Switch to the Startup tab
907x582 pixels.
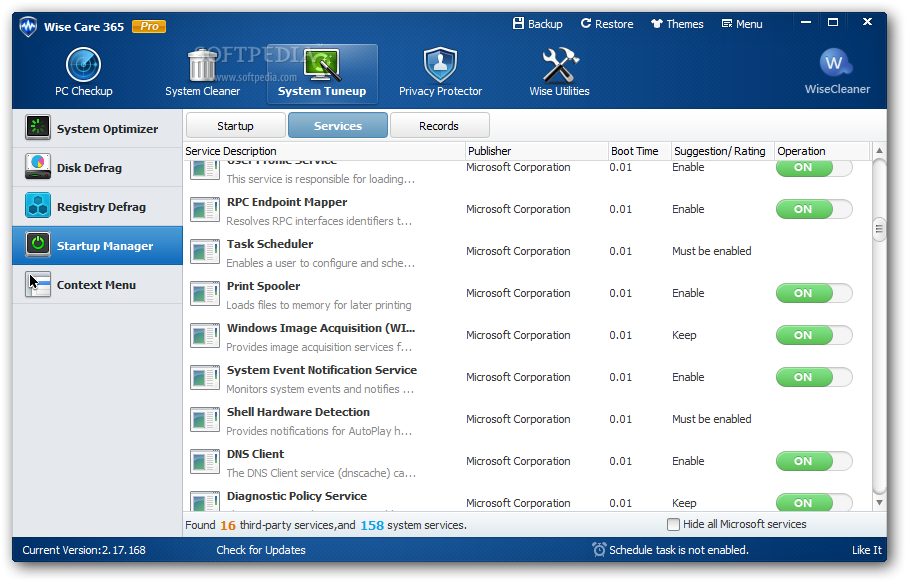235,126
